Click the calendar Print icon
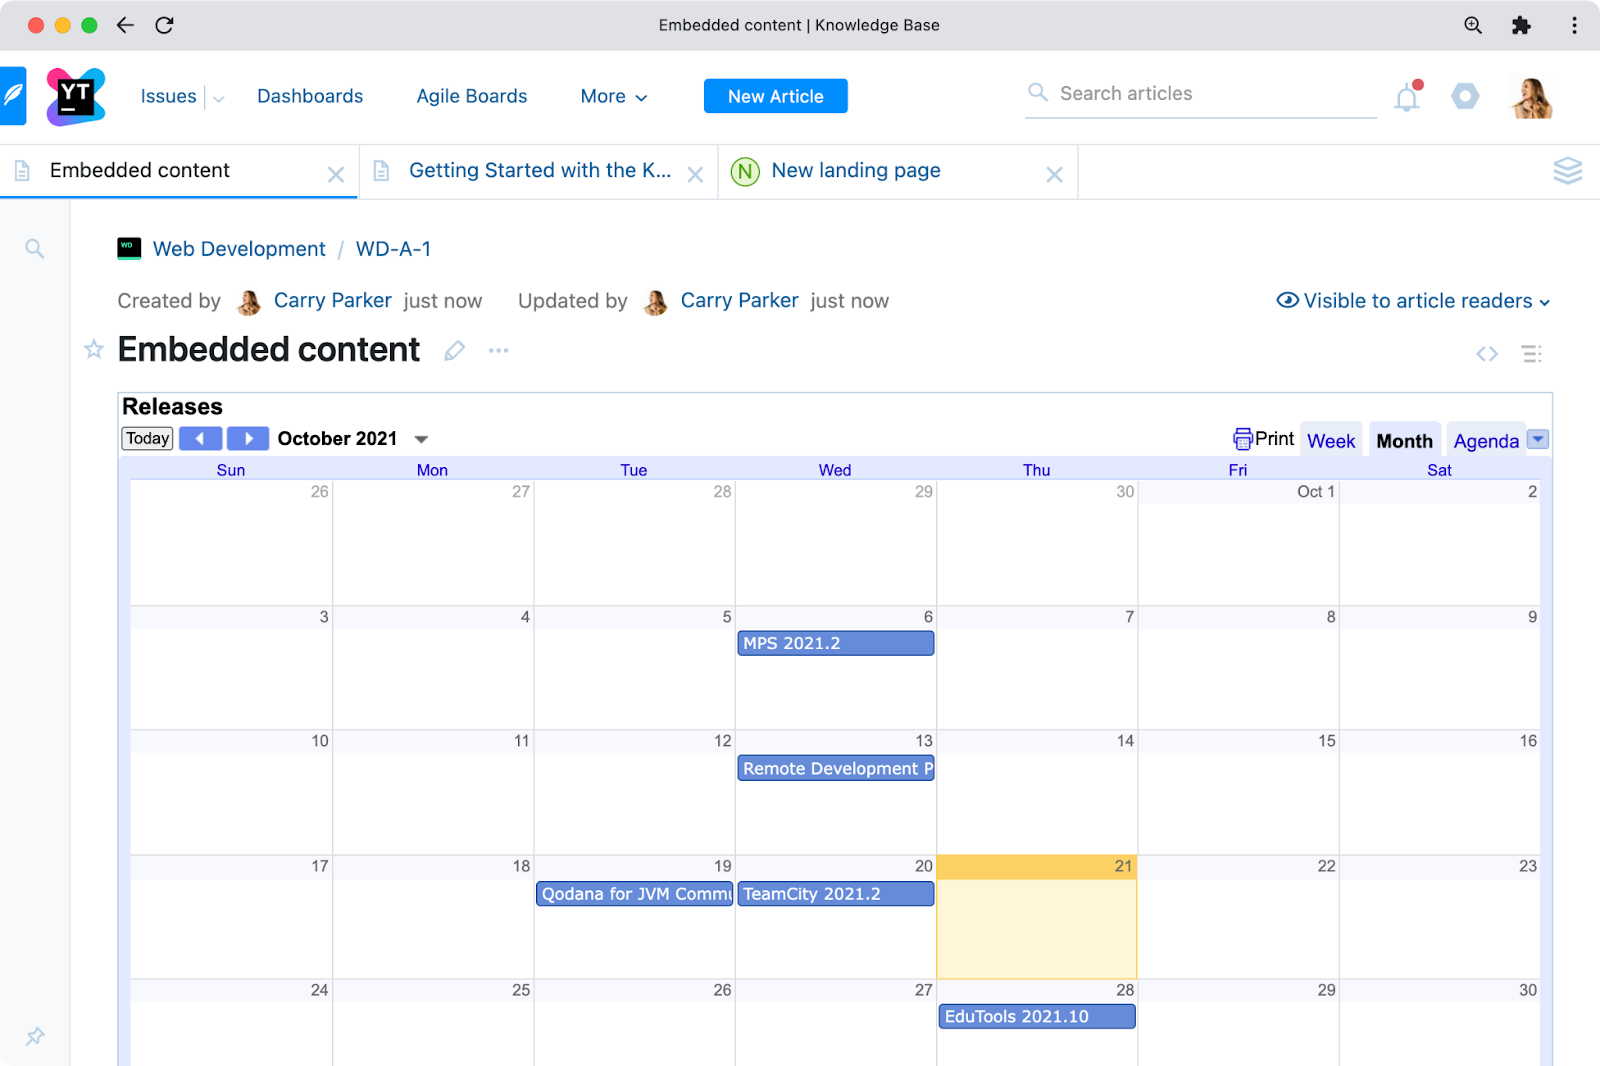The width and height of the screenshot is (1600, 1066). [x=1243, y=439]
